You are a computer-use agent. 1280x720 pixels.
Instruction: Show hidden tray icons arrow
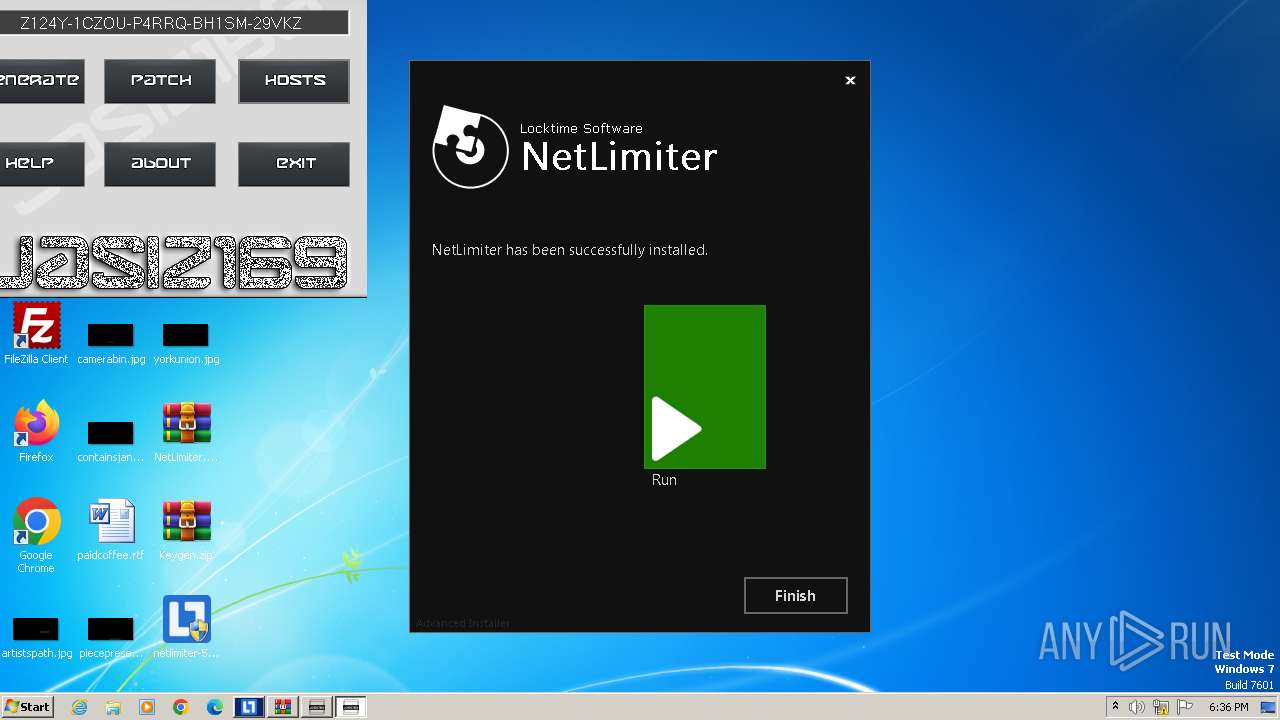pyautogui.click(x=1116, y=707)
